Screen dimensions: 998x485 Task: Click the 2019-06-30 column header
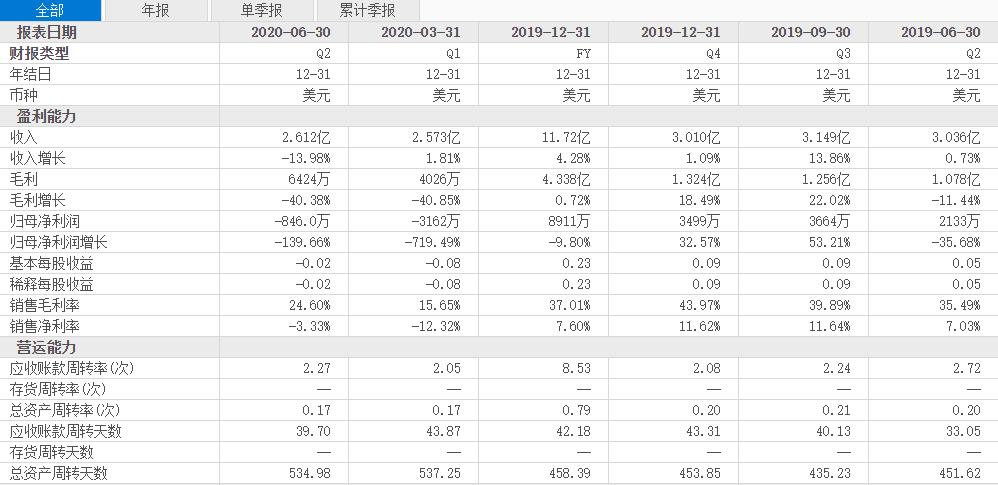(x=940, y=32)
